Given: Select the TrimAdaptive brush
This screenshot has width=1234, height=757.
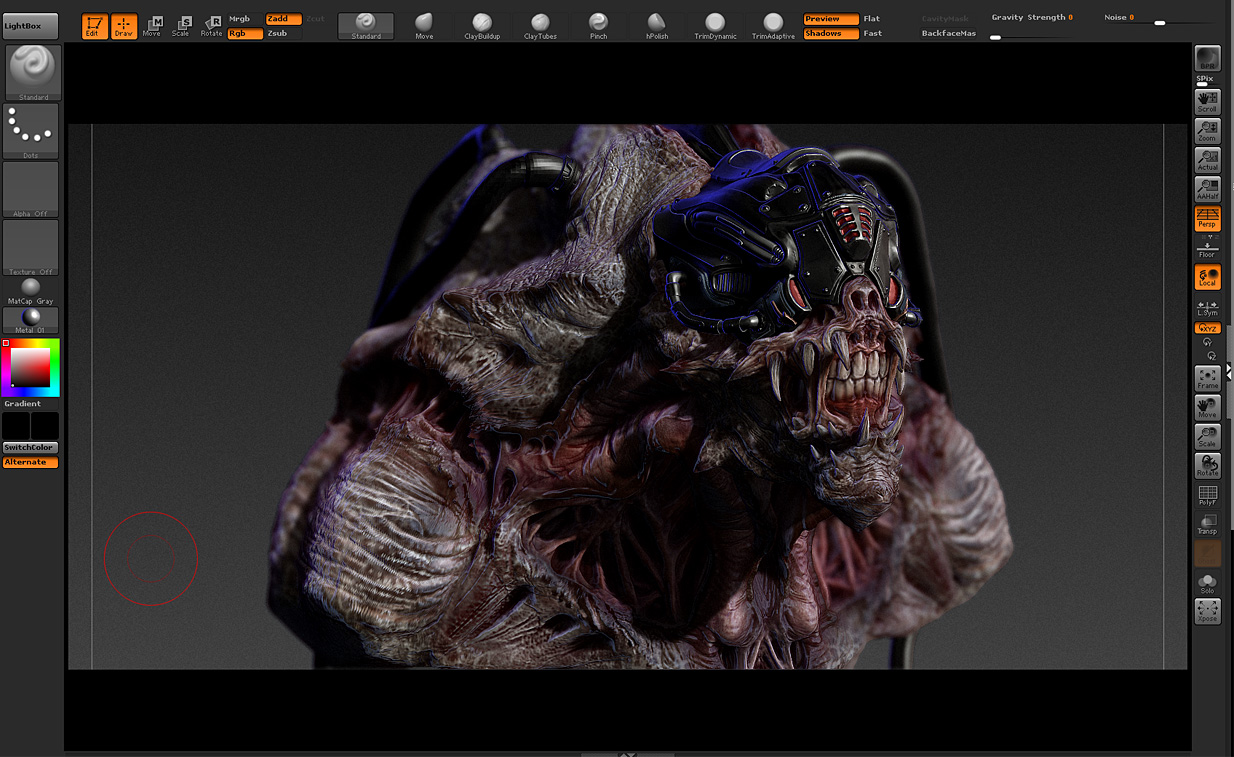Looking at the screenshot, I should [x=773, y=26].
